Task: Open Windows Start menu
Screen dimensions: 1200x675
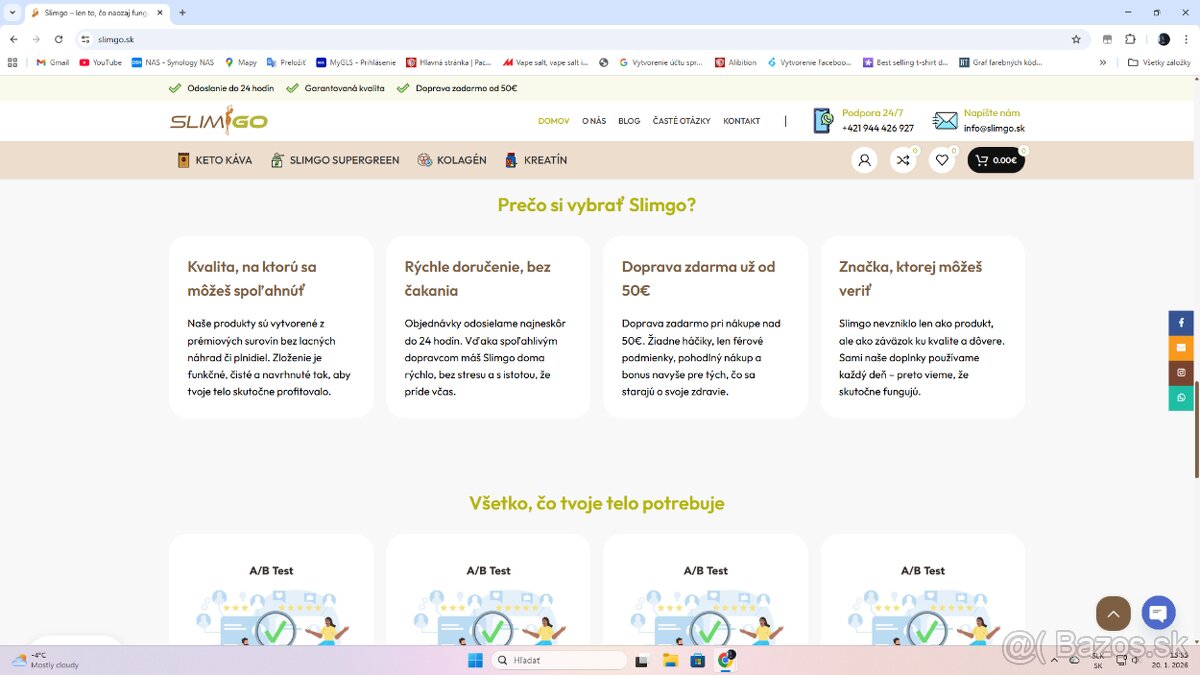Action: click(x=474, y=660)
